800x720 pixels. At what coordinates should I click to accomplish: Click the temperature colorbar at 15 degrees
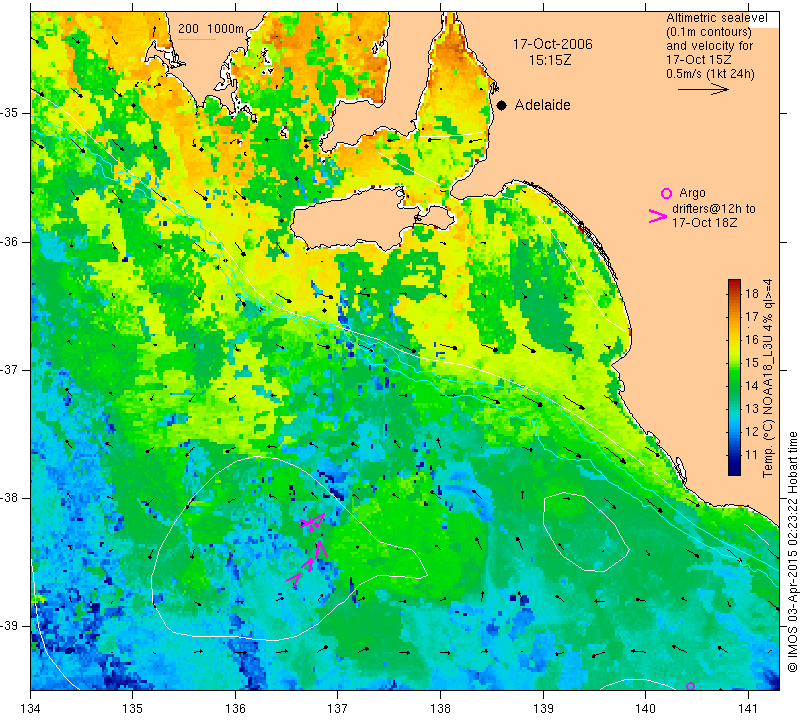[734, 363]
